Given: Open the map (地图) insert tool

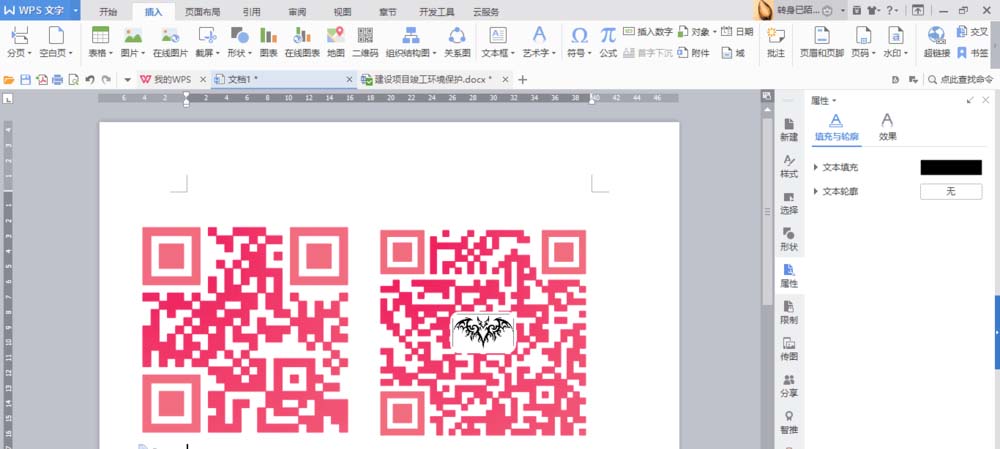Looking at the screenshot, I should pos(335,42).
